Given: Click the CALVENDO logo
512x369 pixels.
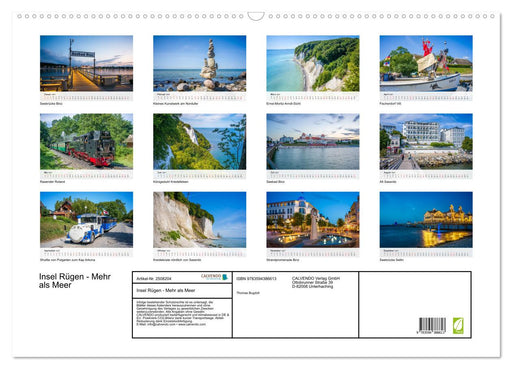Looking at the screenshot, I should coord(215,277).
